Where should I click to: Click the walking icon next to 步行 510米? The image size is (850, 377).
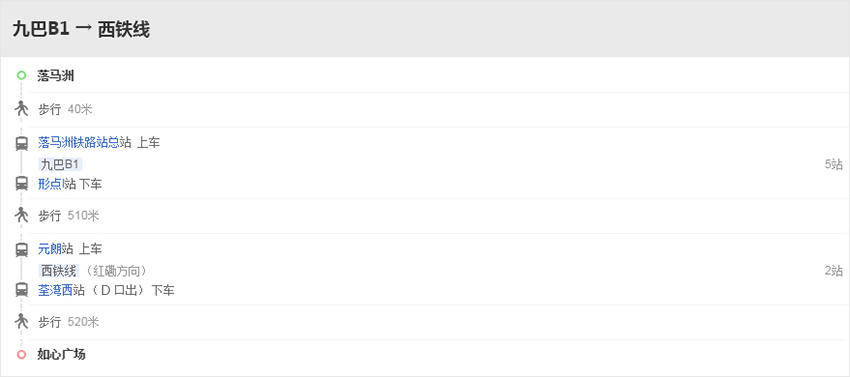coord(22,215)
